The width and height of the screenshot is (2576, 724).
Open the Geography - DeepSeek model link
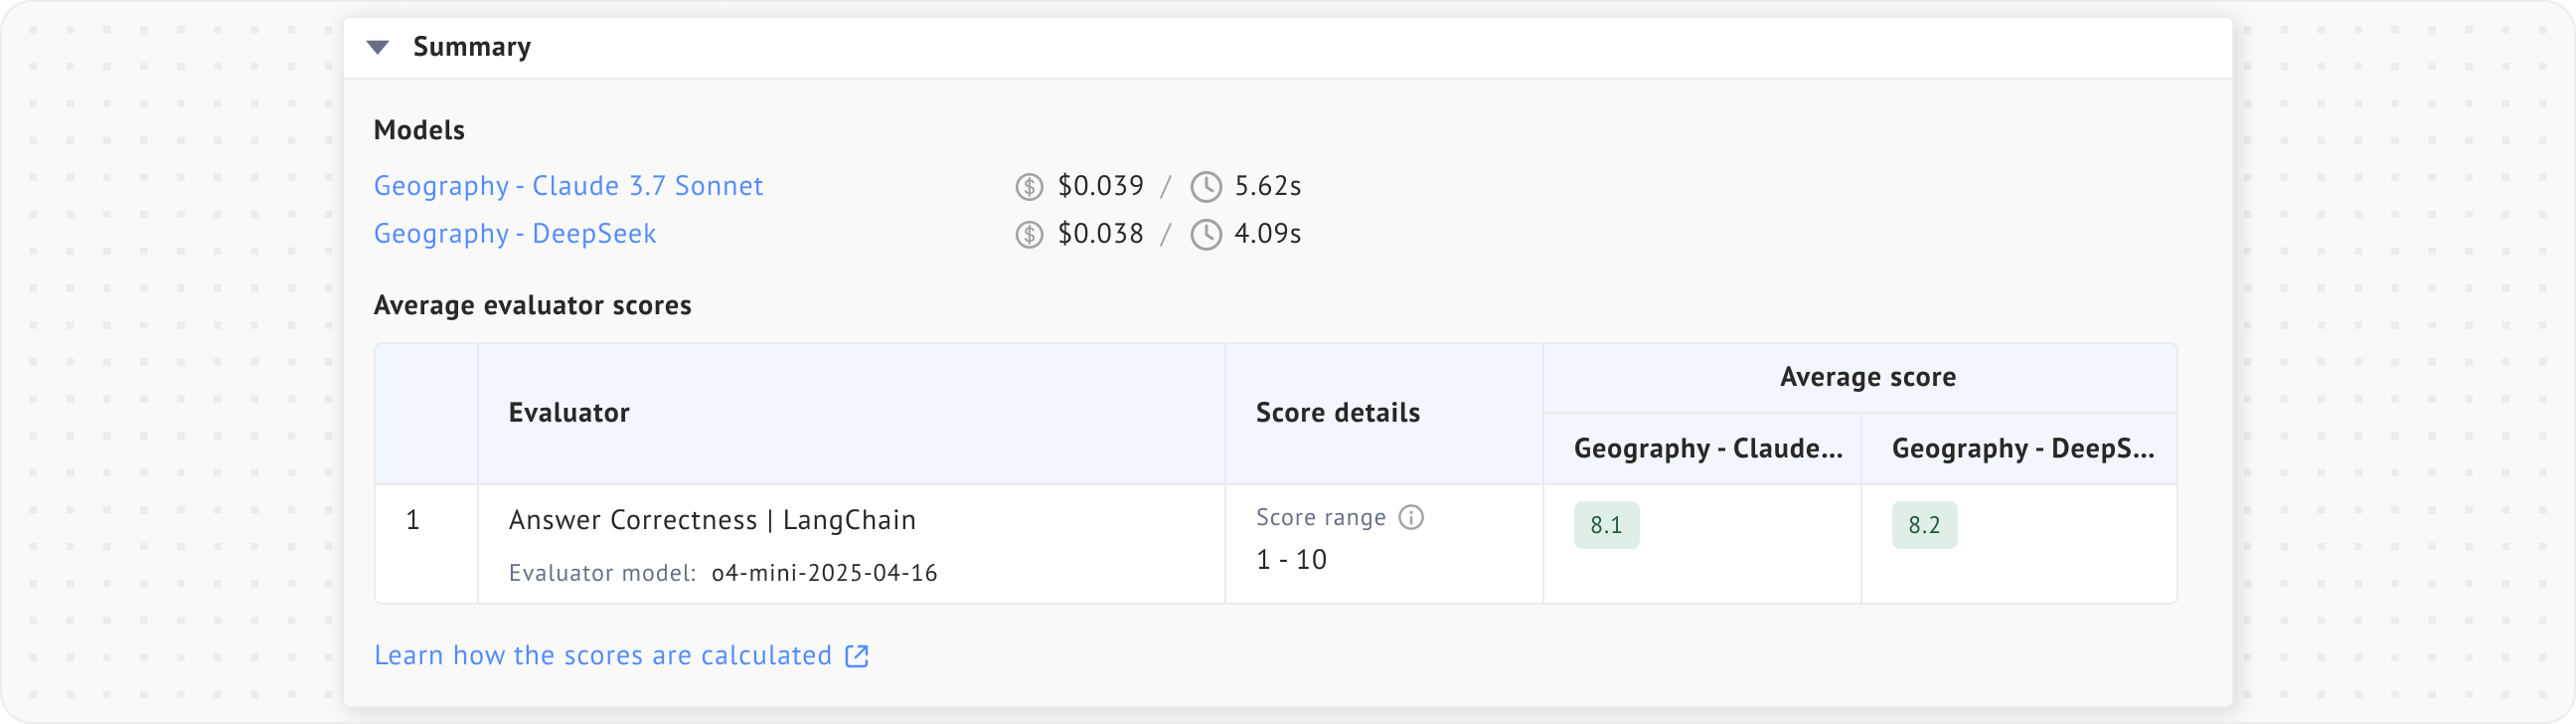point(515,234)
